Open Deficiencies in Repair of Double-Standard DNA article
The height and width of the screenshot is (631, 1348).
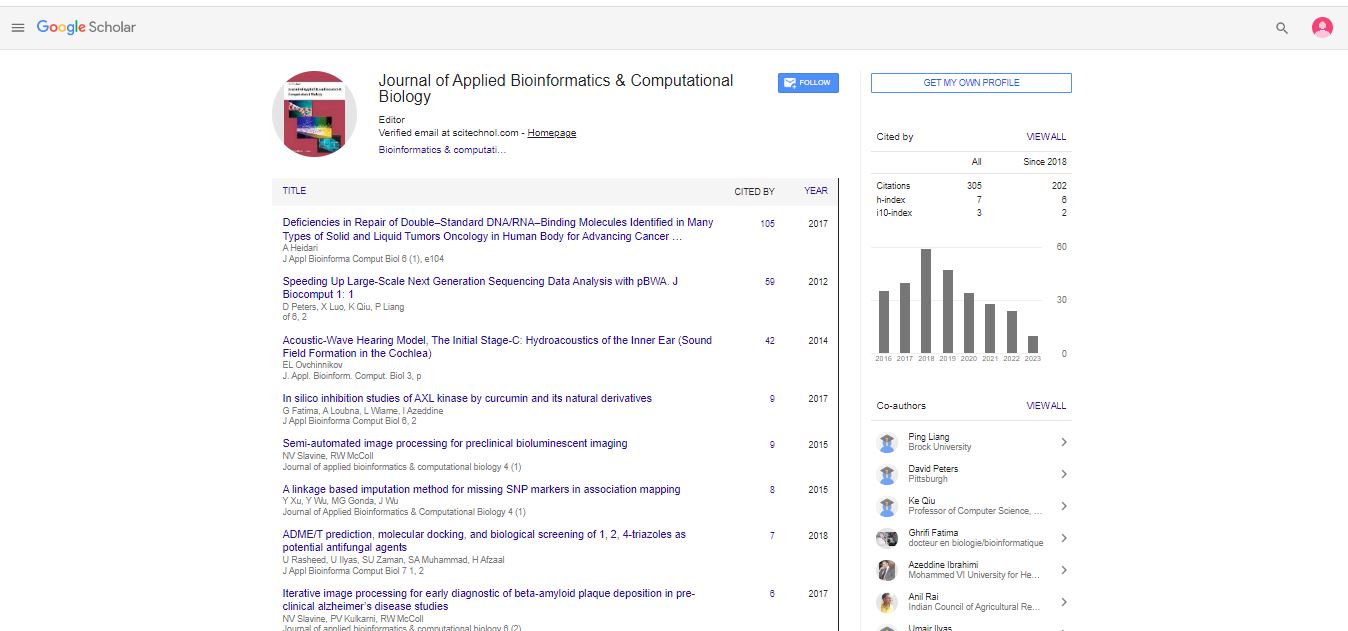(x=498, y=230)
